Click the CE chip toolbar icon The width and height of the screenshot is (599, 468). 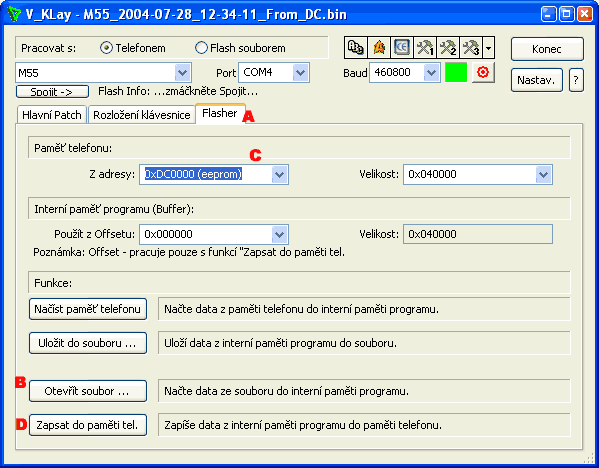[x=402, y=48]
